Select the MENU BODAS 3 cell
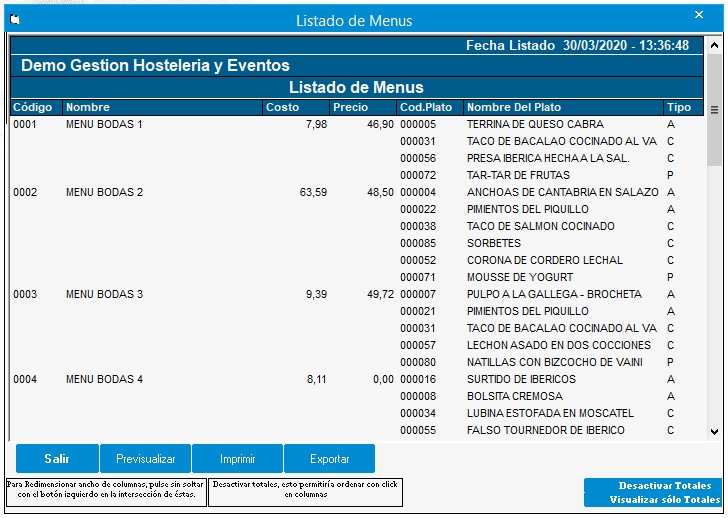 (x=104, y=294)
